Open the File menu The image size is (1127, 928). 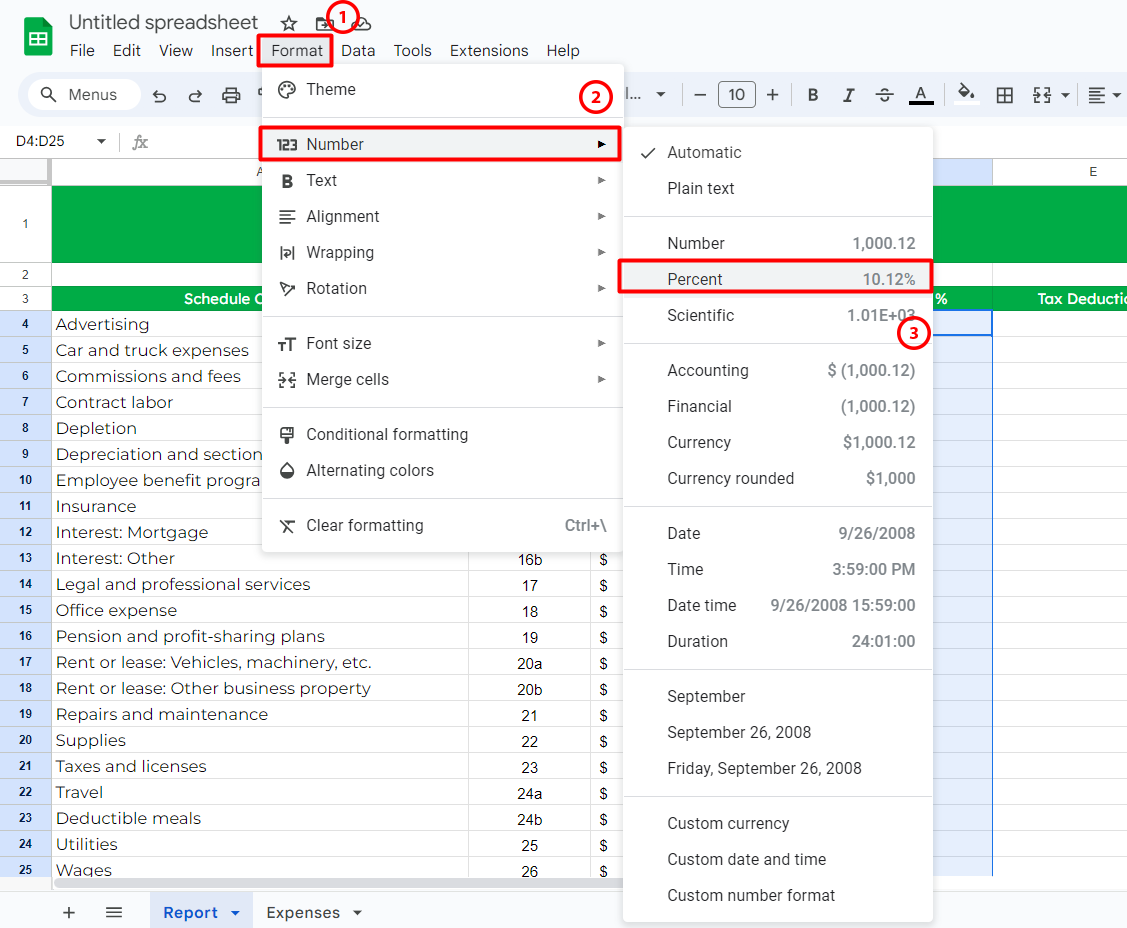(x=82, y=51)
